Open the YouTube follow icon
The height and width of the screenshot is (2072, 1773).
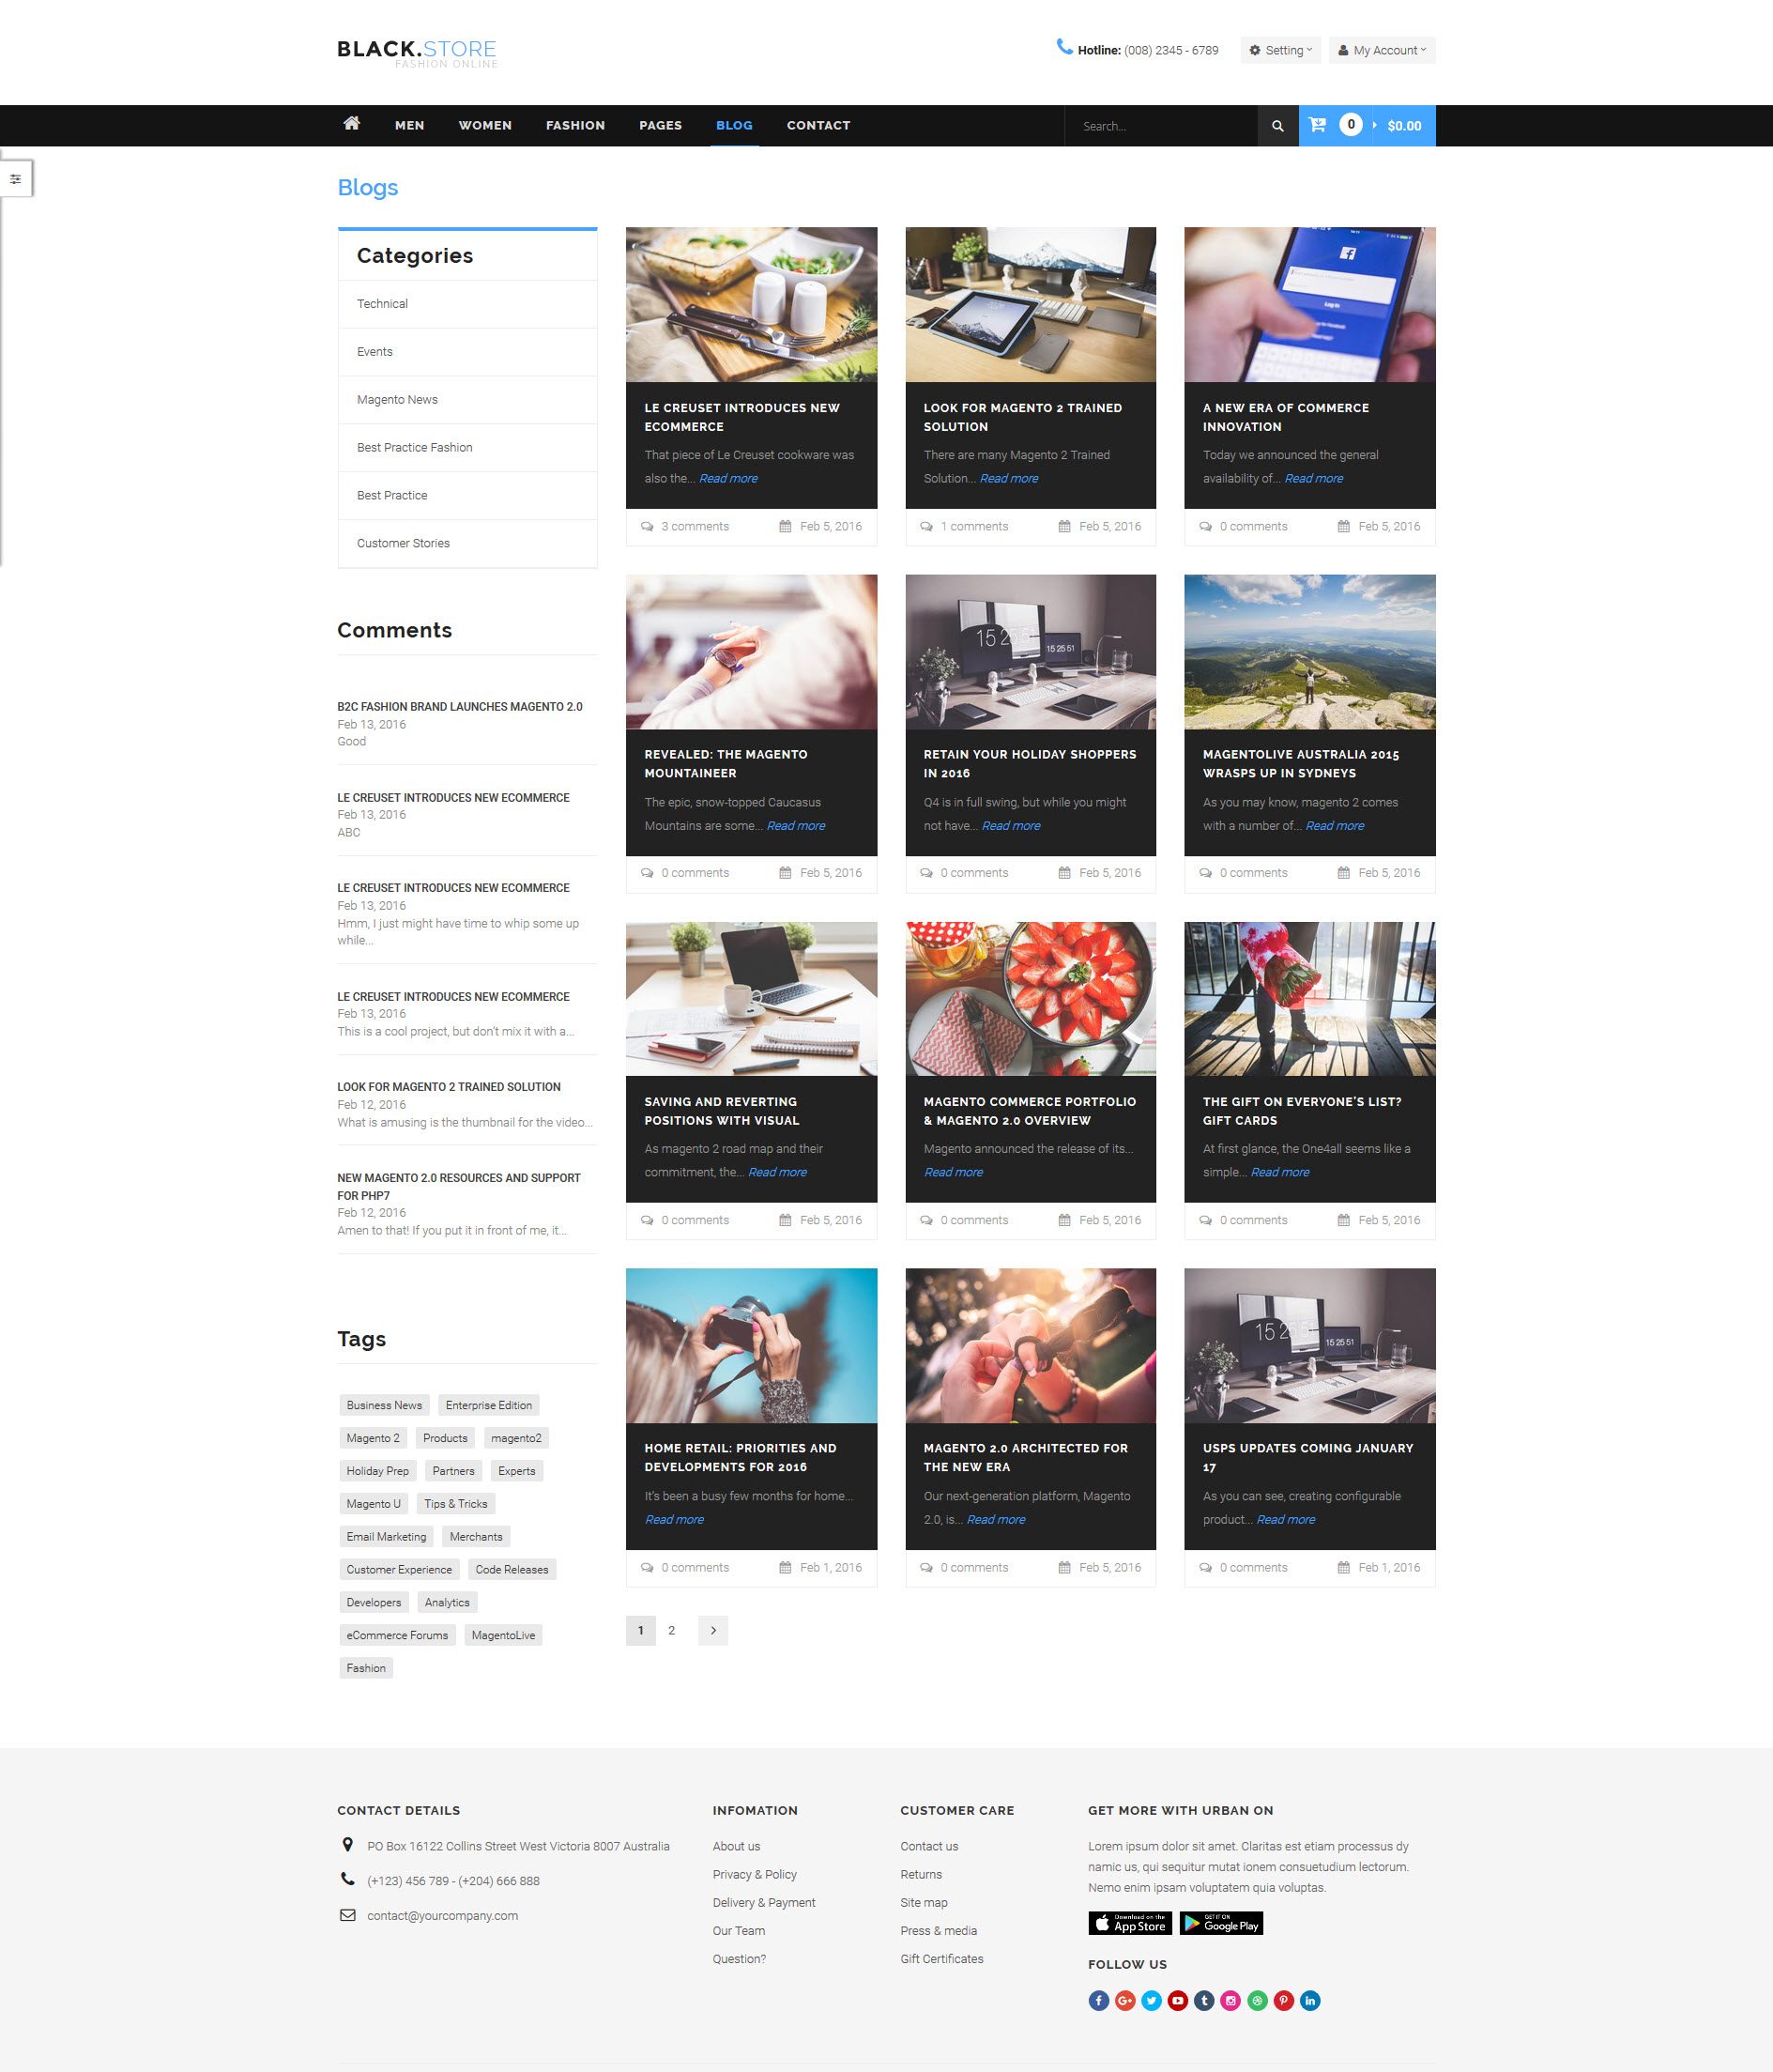pos(1178,2000)
